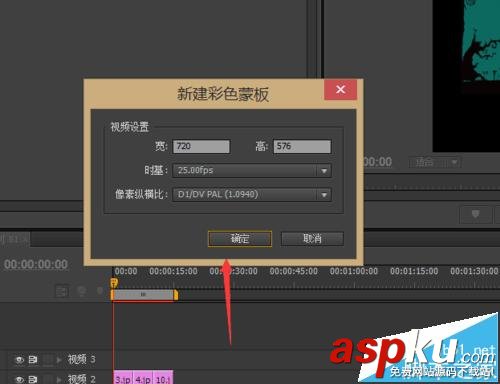Open the 时基 dropdown showing 25.00fps
The height and width of the screenshot is (384, 500).
[x=252, y=171]
